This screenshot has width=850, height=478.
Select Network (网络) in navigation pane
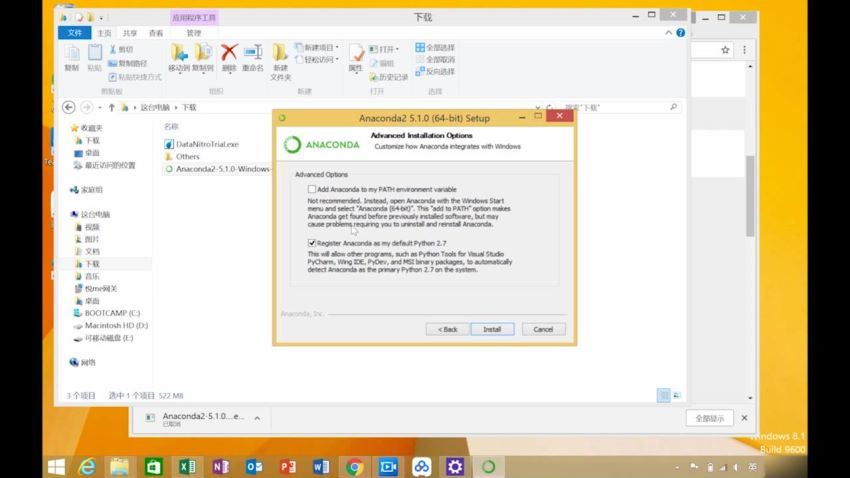click(83, 363)
